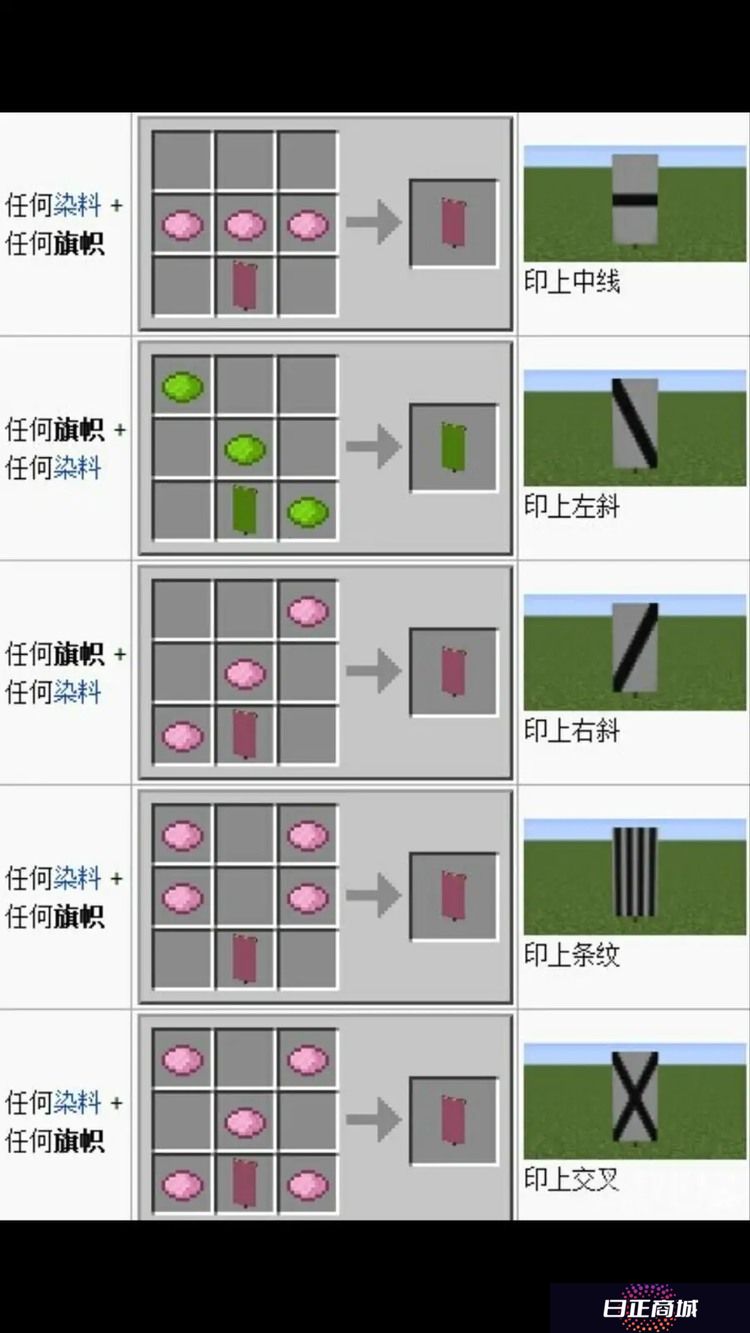Click the result banner of the crossed recipe
Screen dimensions: 750x1333
pos(453,1119)
